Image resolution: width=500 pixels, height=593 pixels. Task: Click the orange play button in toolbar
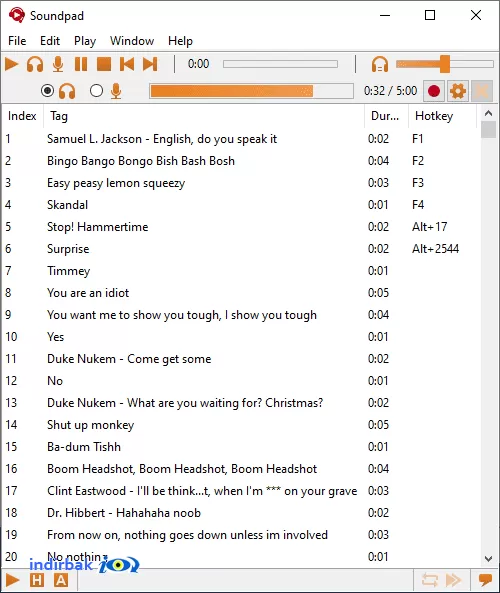click(12, 64)
